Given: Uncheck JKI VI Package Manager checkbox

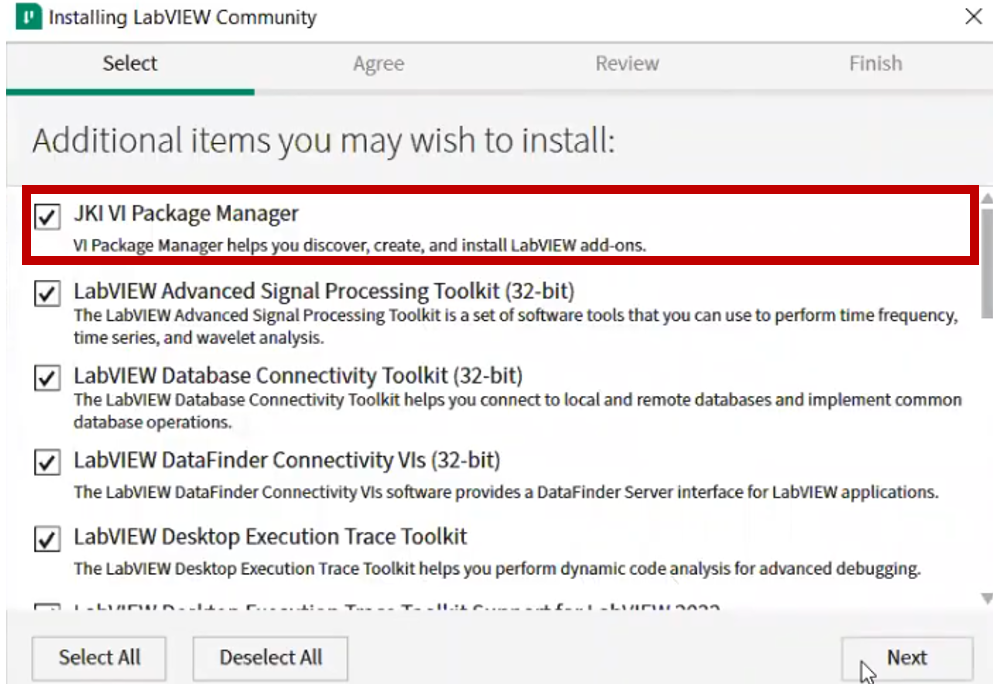Looking at the screenshot, I should [x=47, y=217].
